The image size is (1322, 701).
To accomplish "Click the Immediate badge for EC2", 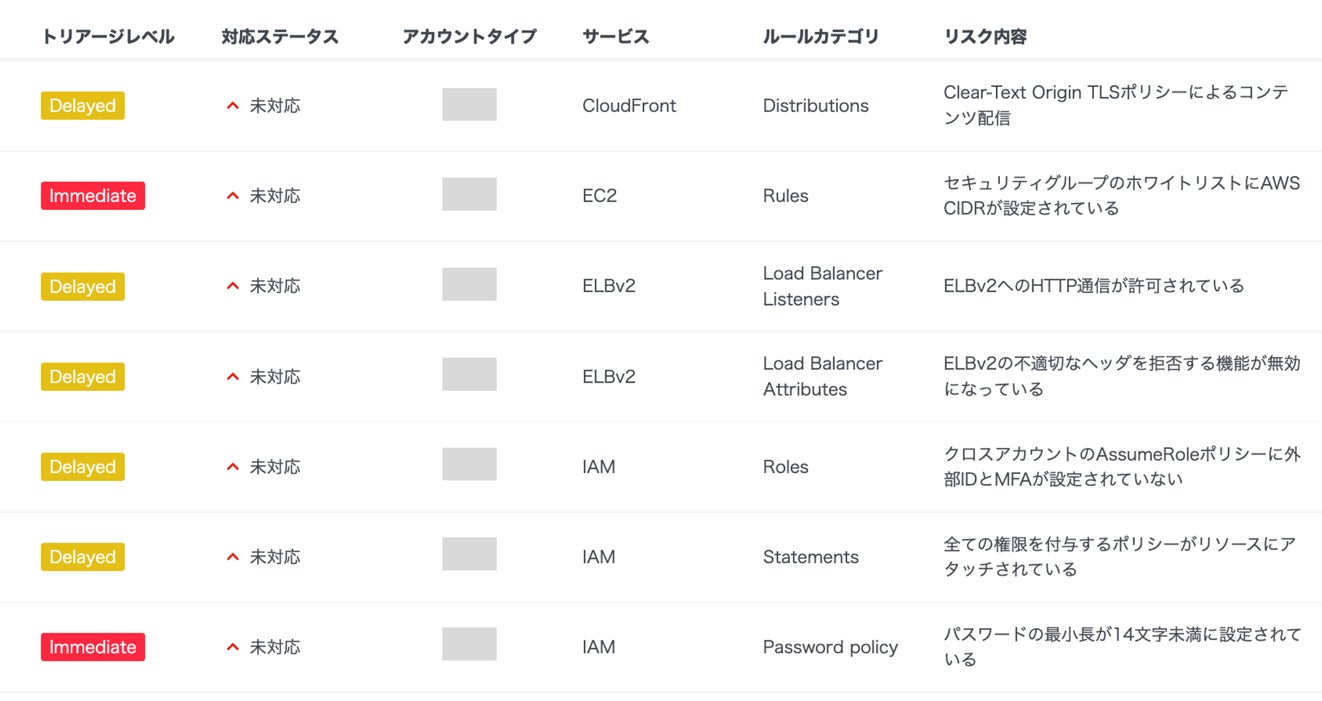I will coord(93,196).
